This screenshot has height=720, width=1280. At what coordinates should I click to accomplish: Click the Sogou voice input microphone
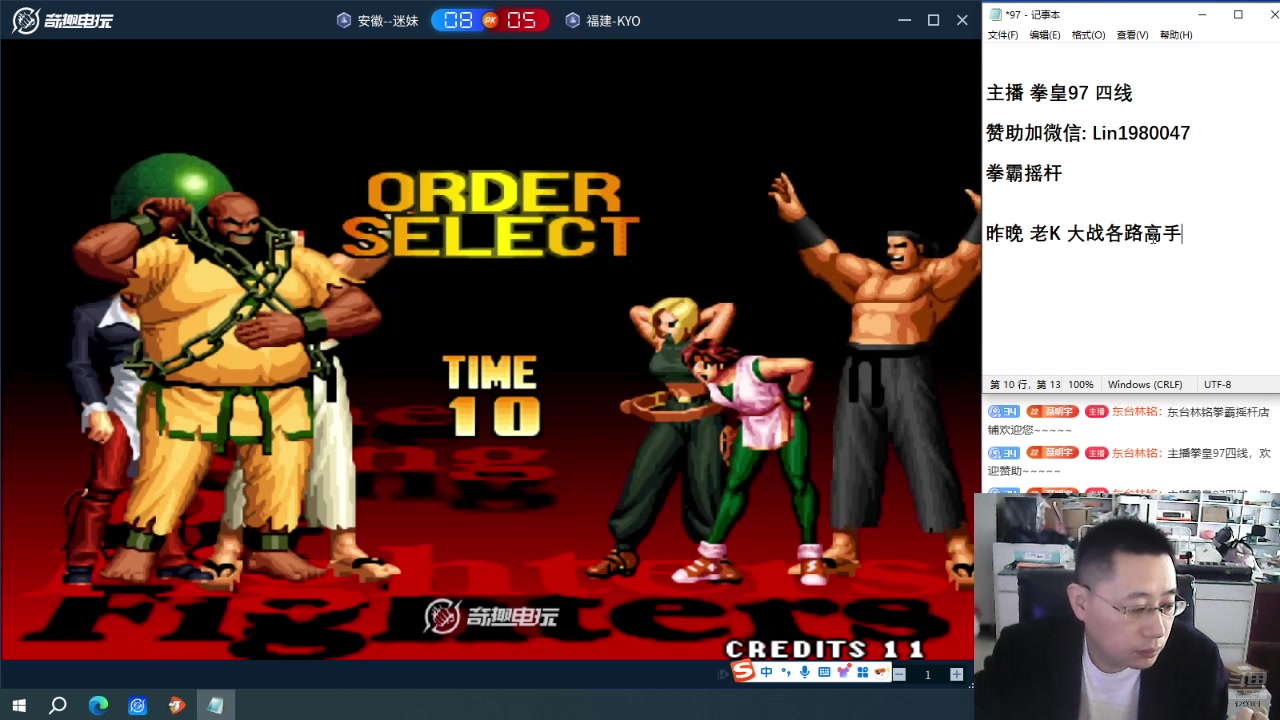tap(805, 673)
